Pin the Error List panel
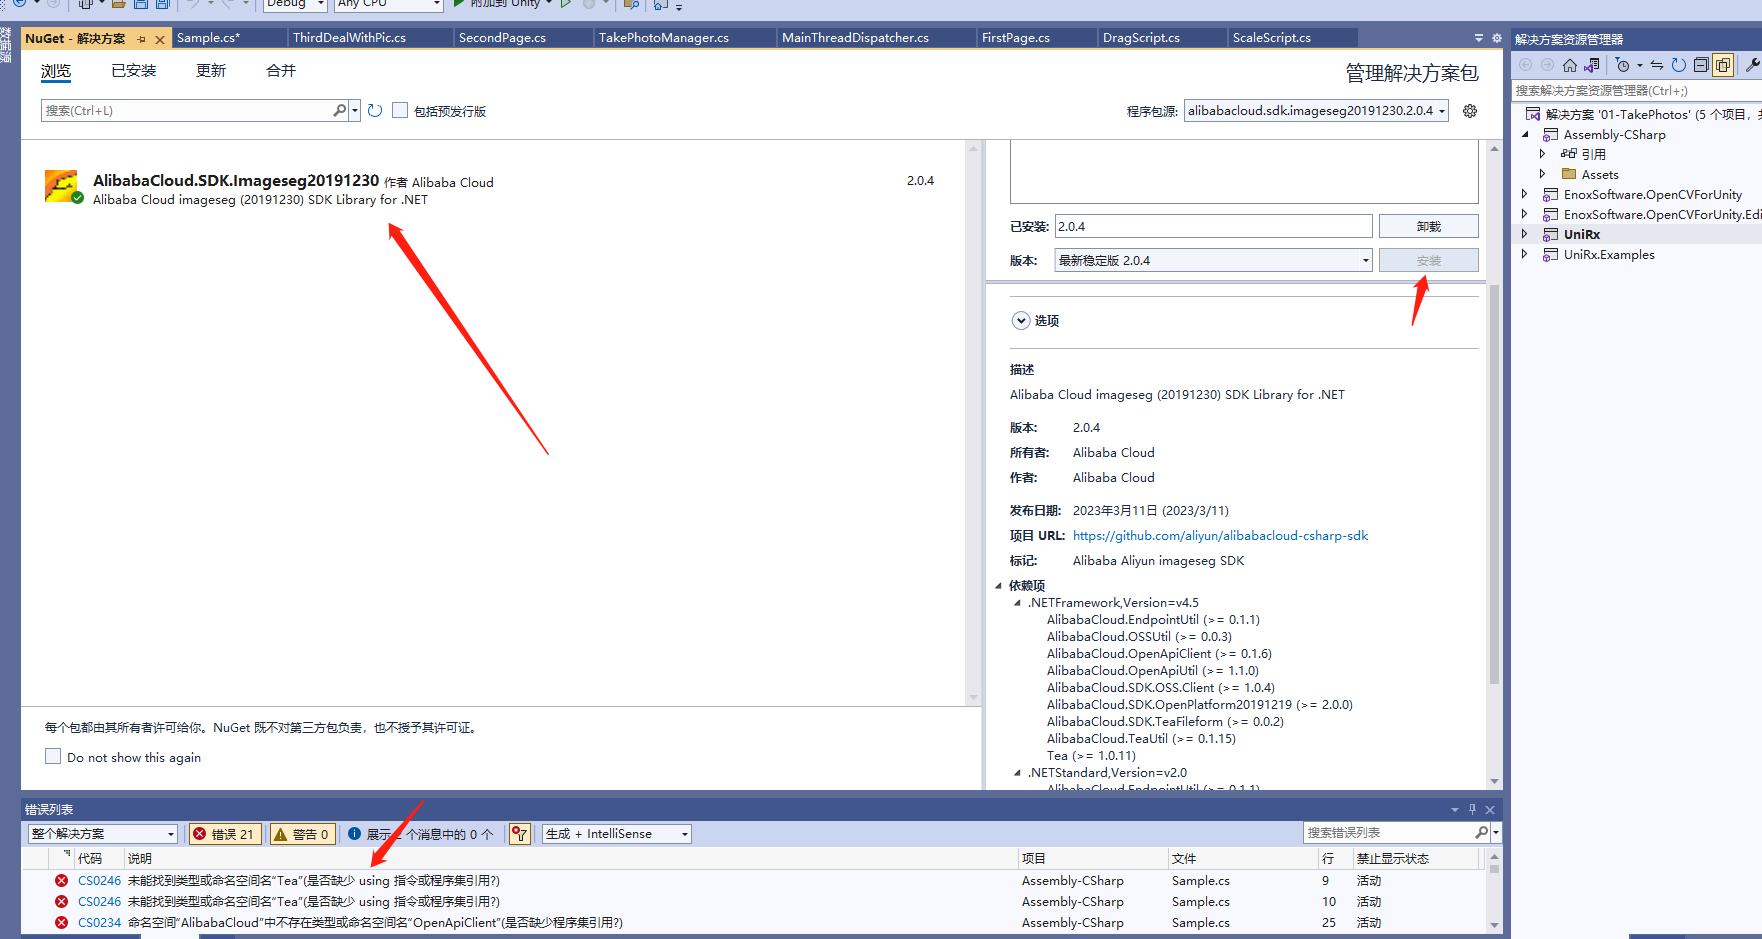Viewport: 1762px width, 939px height. [1472, 810]
